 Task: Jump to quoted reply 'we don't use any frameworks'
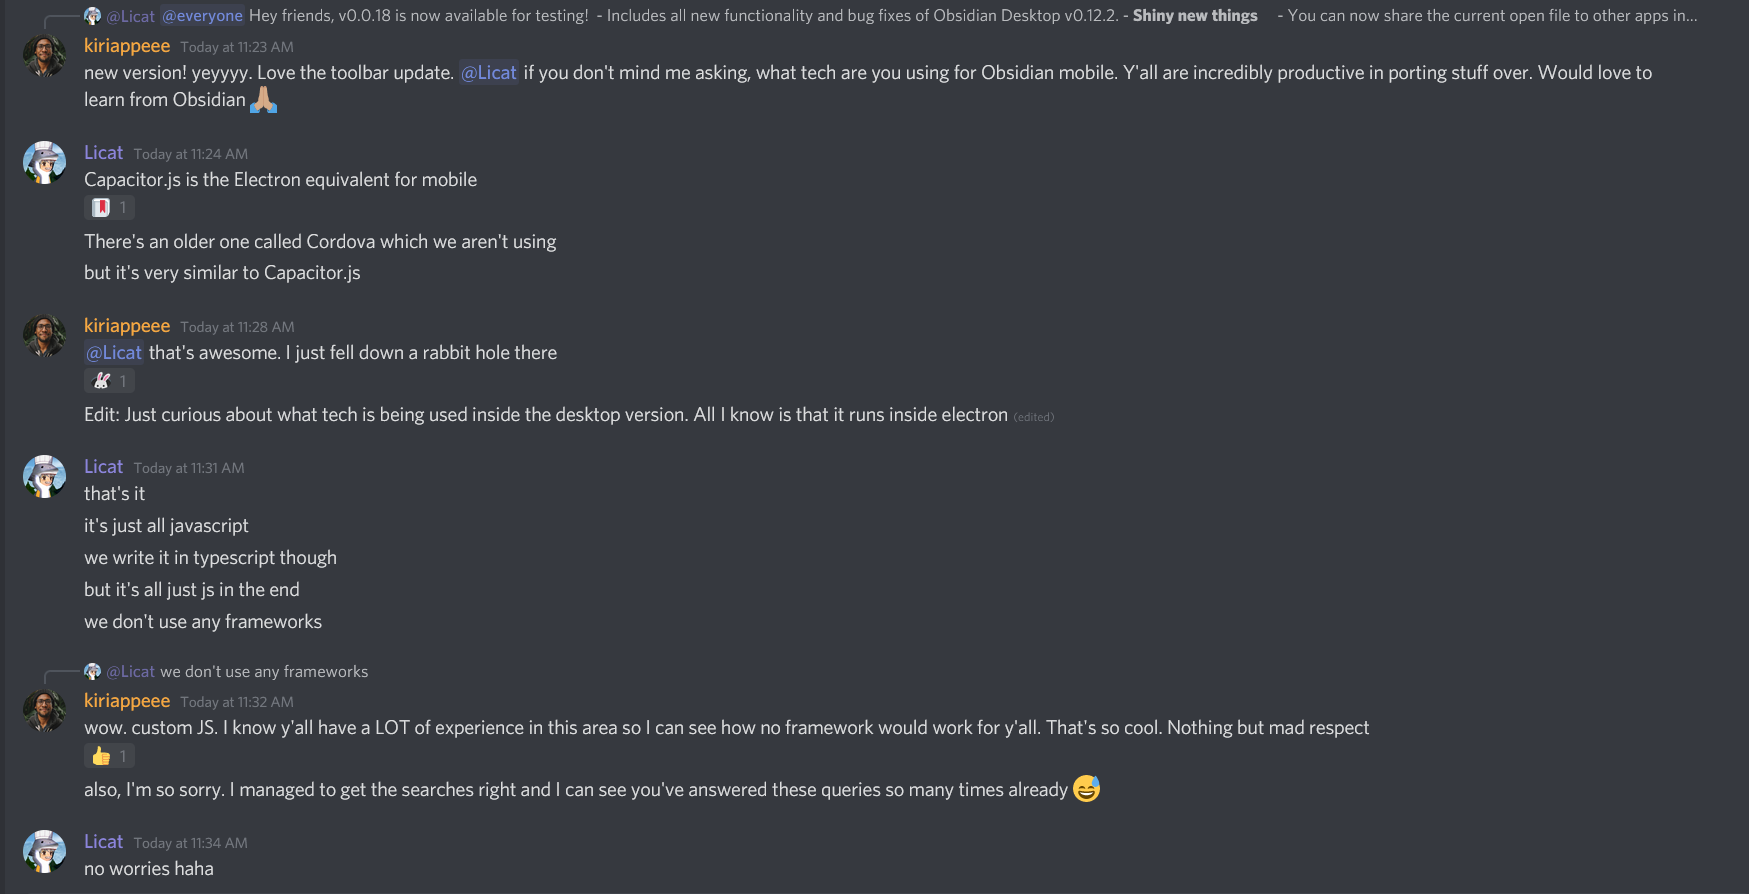tap(264, 672)
